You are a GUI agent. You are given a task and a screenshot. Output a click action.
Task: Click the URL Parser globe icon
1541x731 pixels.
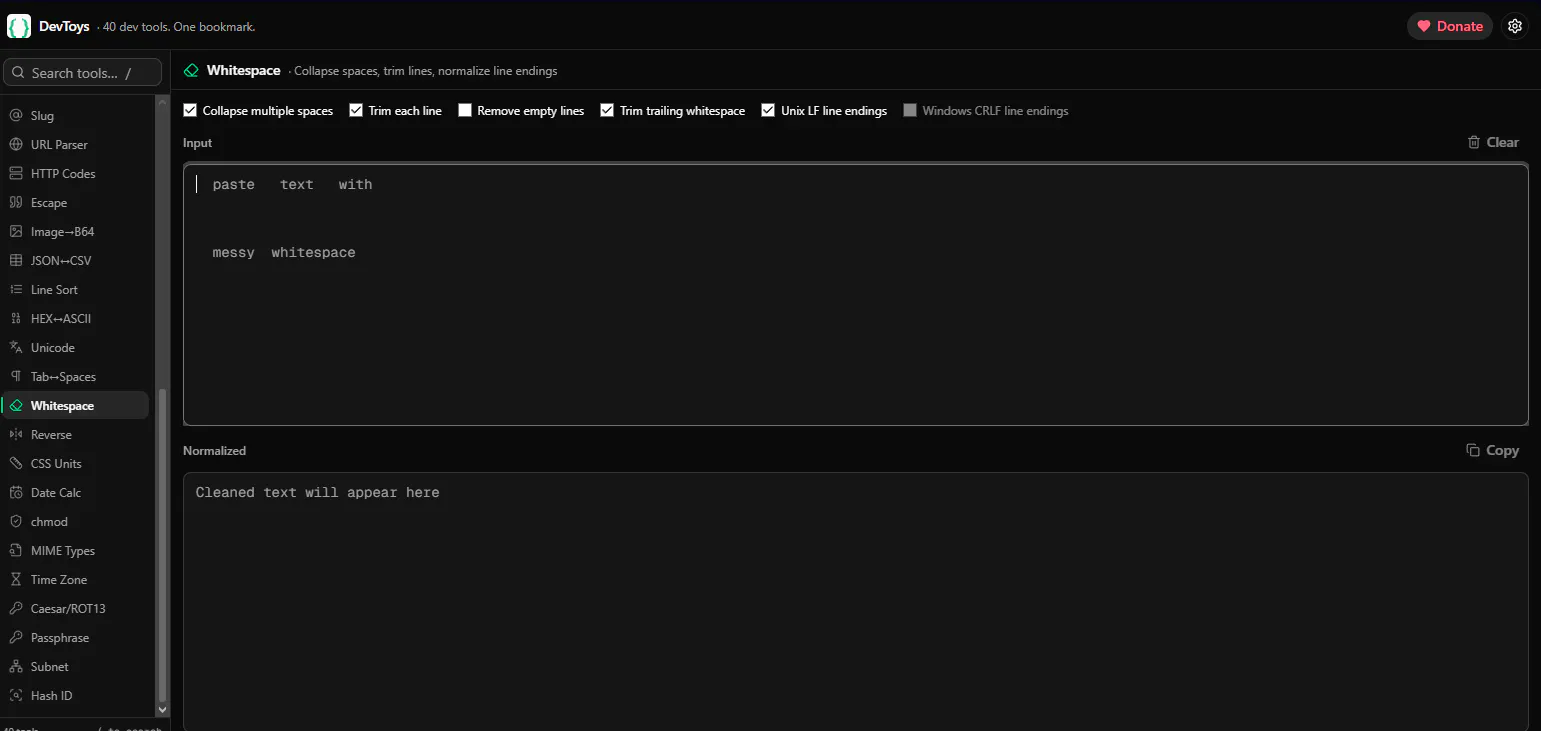(15, 145)
